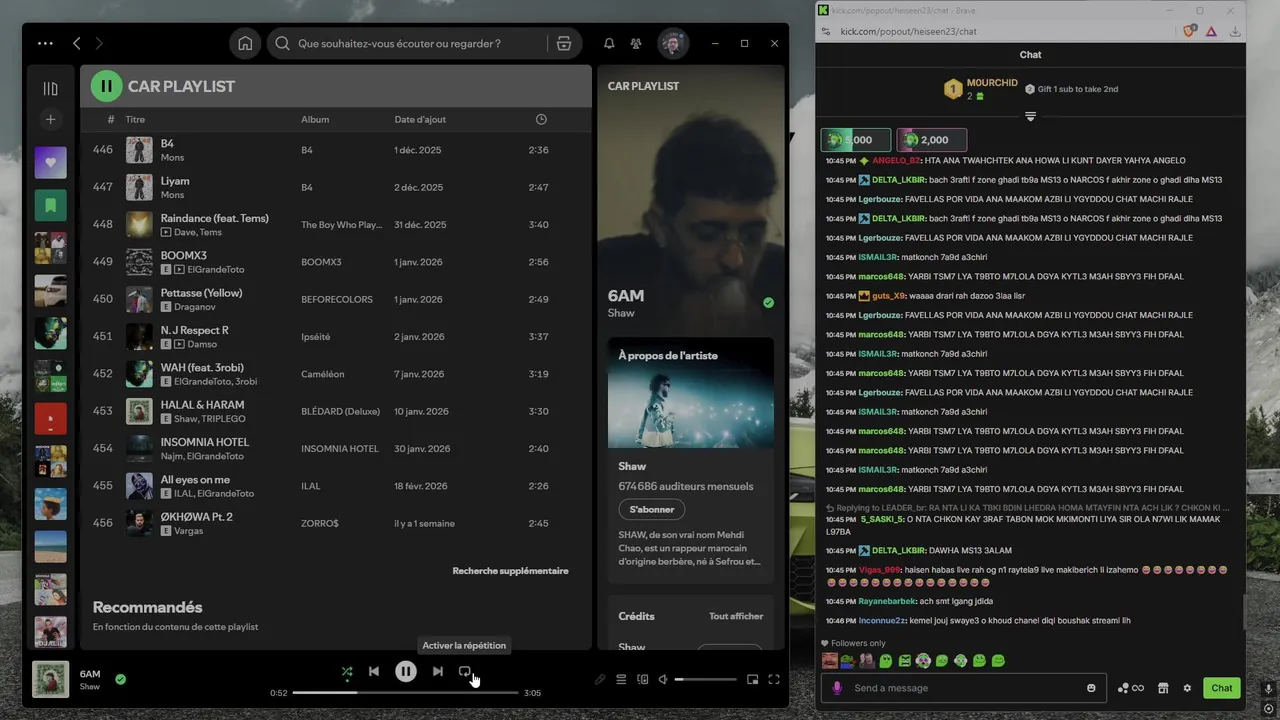Screen dimensions: 1280x720
Task: Focus the 'Que souhaitez-vous écouter' search field
Action: [410, 44]
